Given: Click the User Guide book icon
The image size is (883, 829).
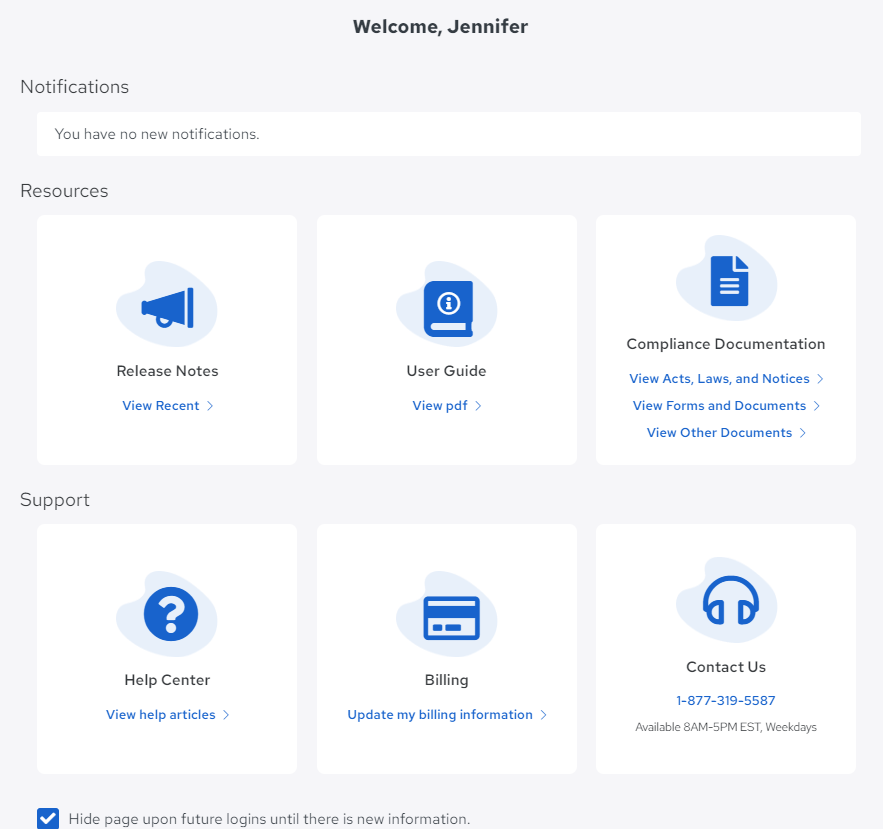Looking at the screenshot, I should 447,308.
